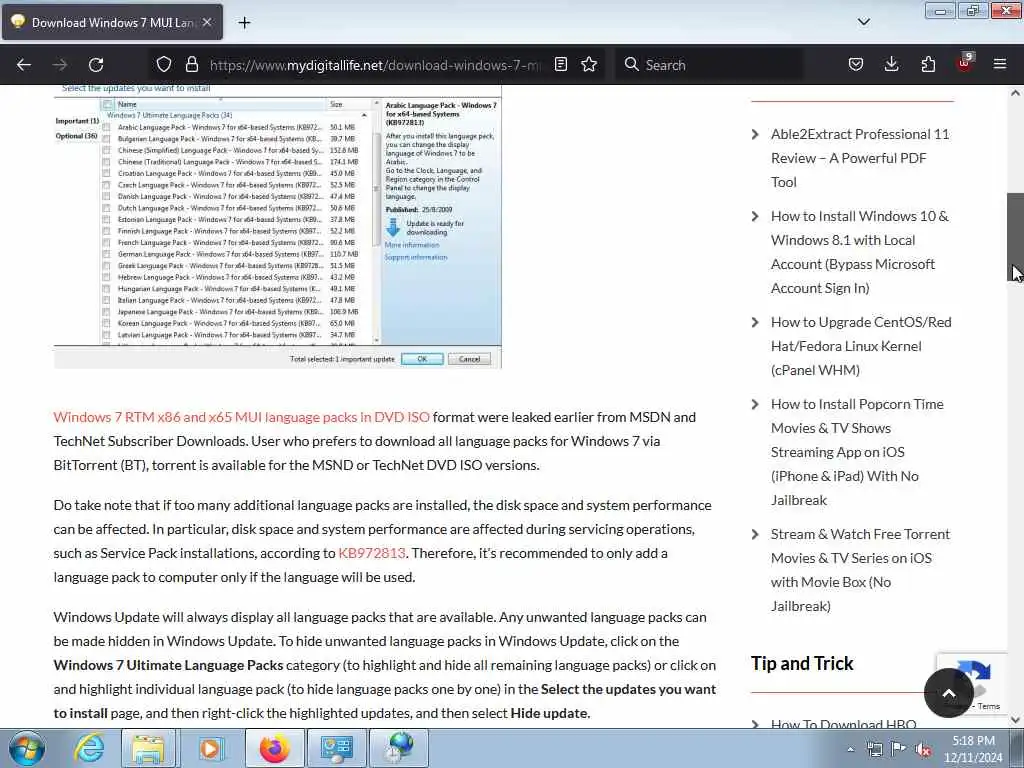Open the globe and clock taskbar item
Viewport: 1024px width, 768px height.
[x=399, y=748]
